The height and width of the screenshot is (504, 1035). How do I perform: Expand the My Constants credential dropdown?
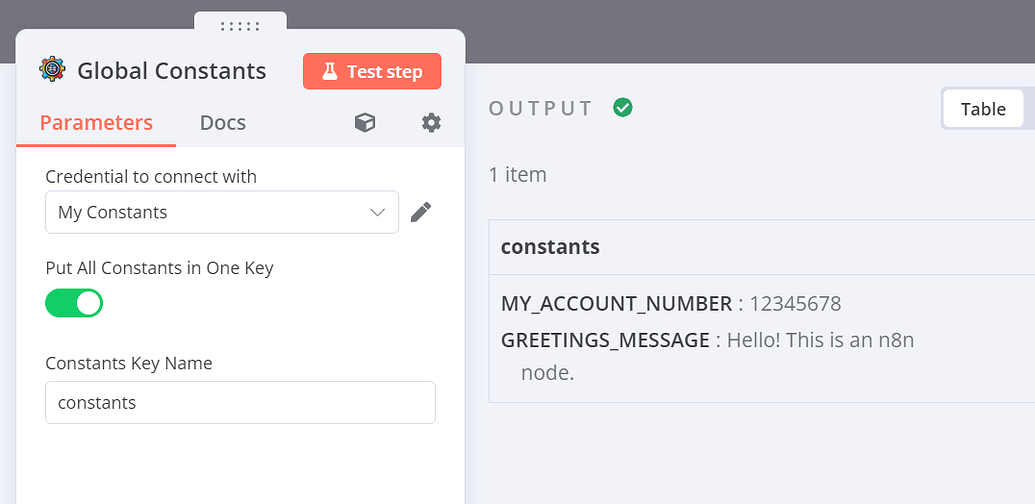222,212
